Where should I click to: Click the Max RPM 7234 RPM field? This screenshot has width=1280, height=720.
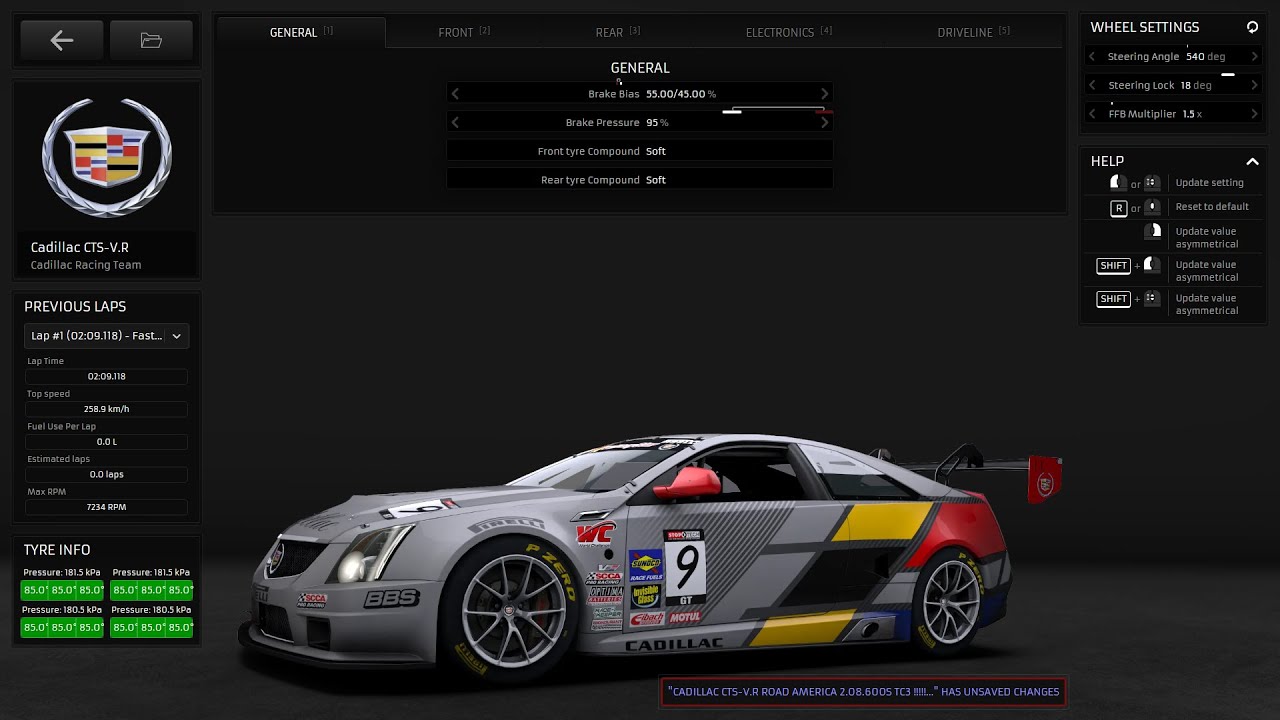coord(107,507)
